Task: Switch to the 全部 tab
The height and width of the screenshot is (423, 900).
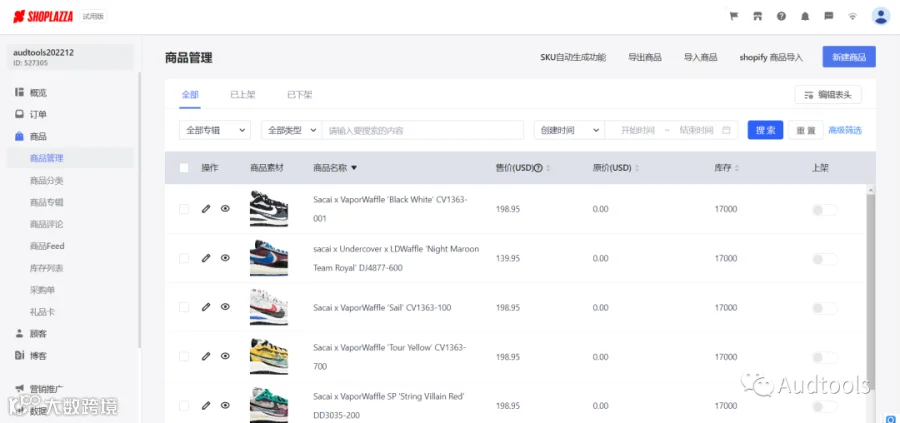Action: [190, 95]
